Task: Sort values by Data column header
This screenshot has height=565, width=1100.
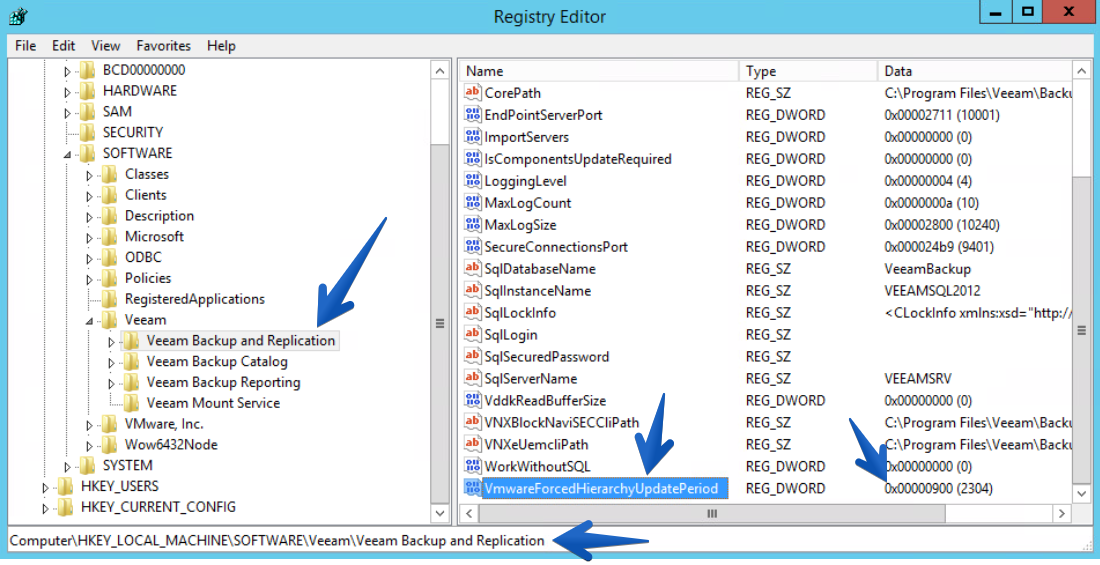Action: (975, 71)
